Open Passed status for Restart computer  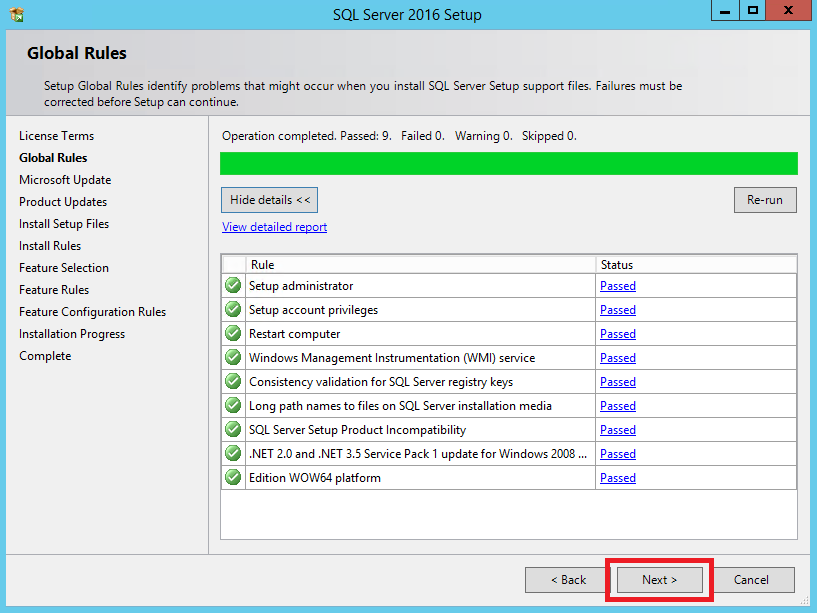618,334
